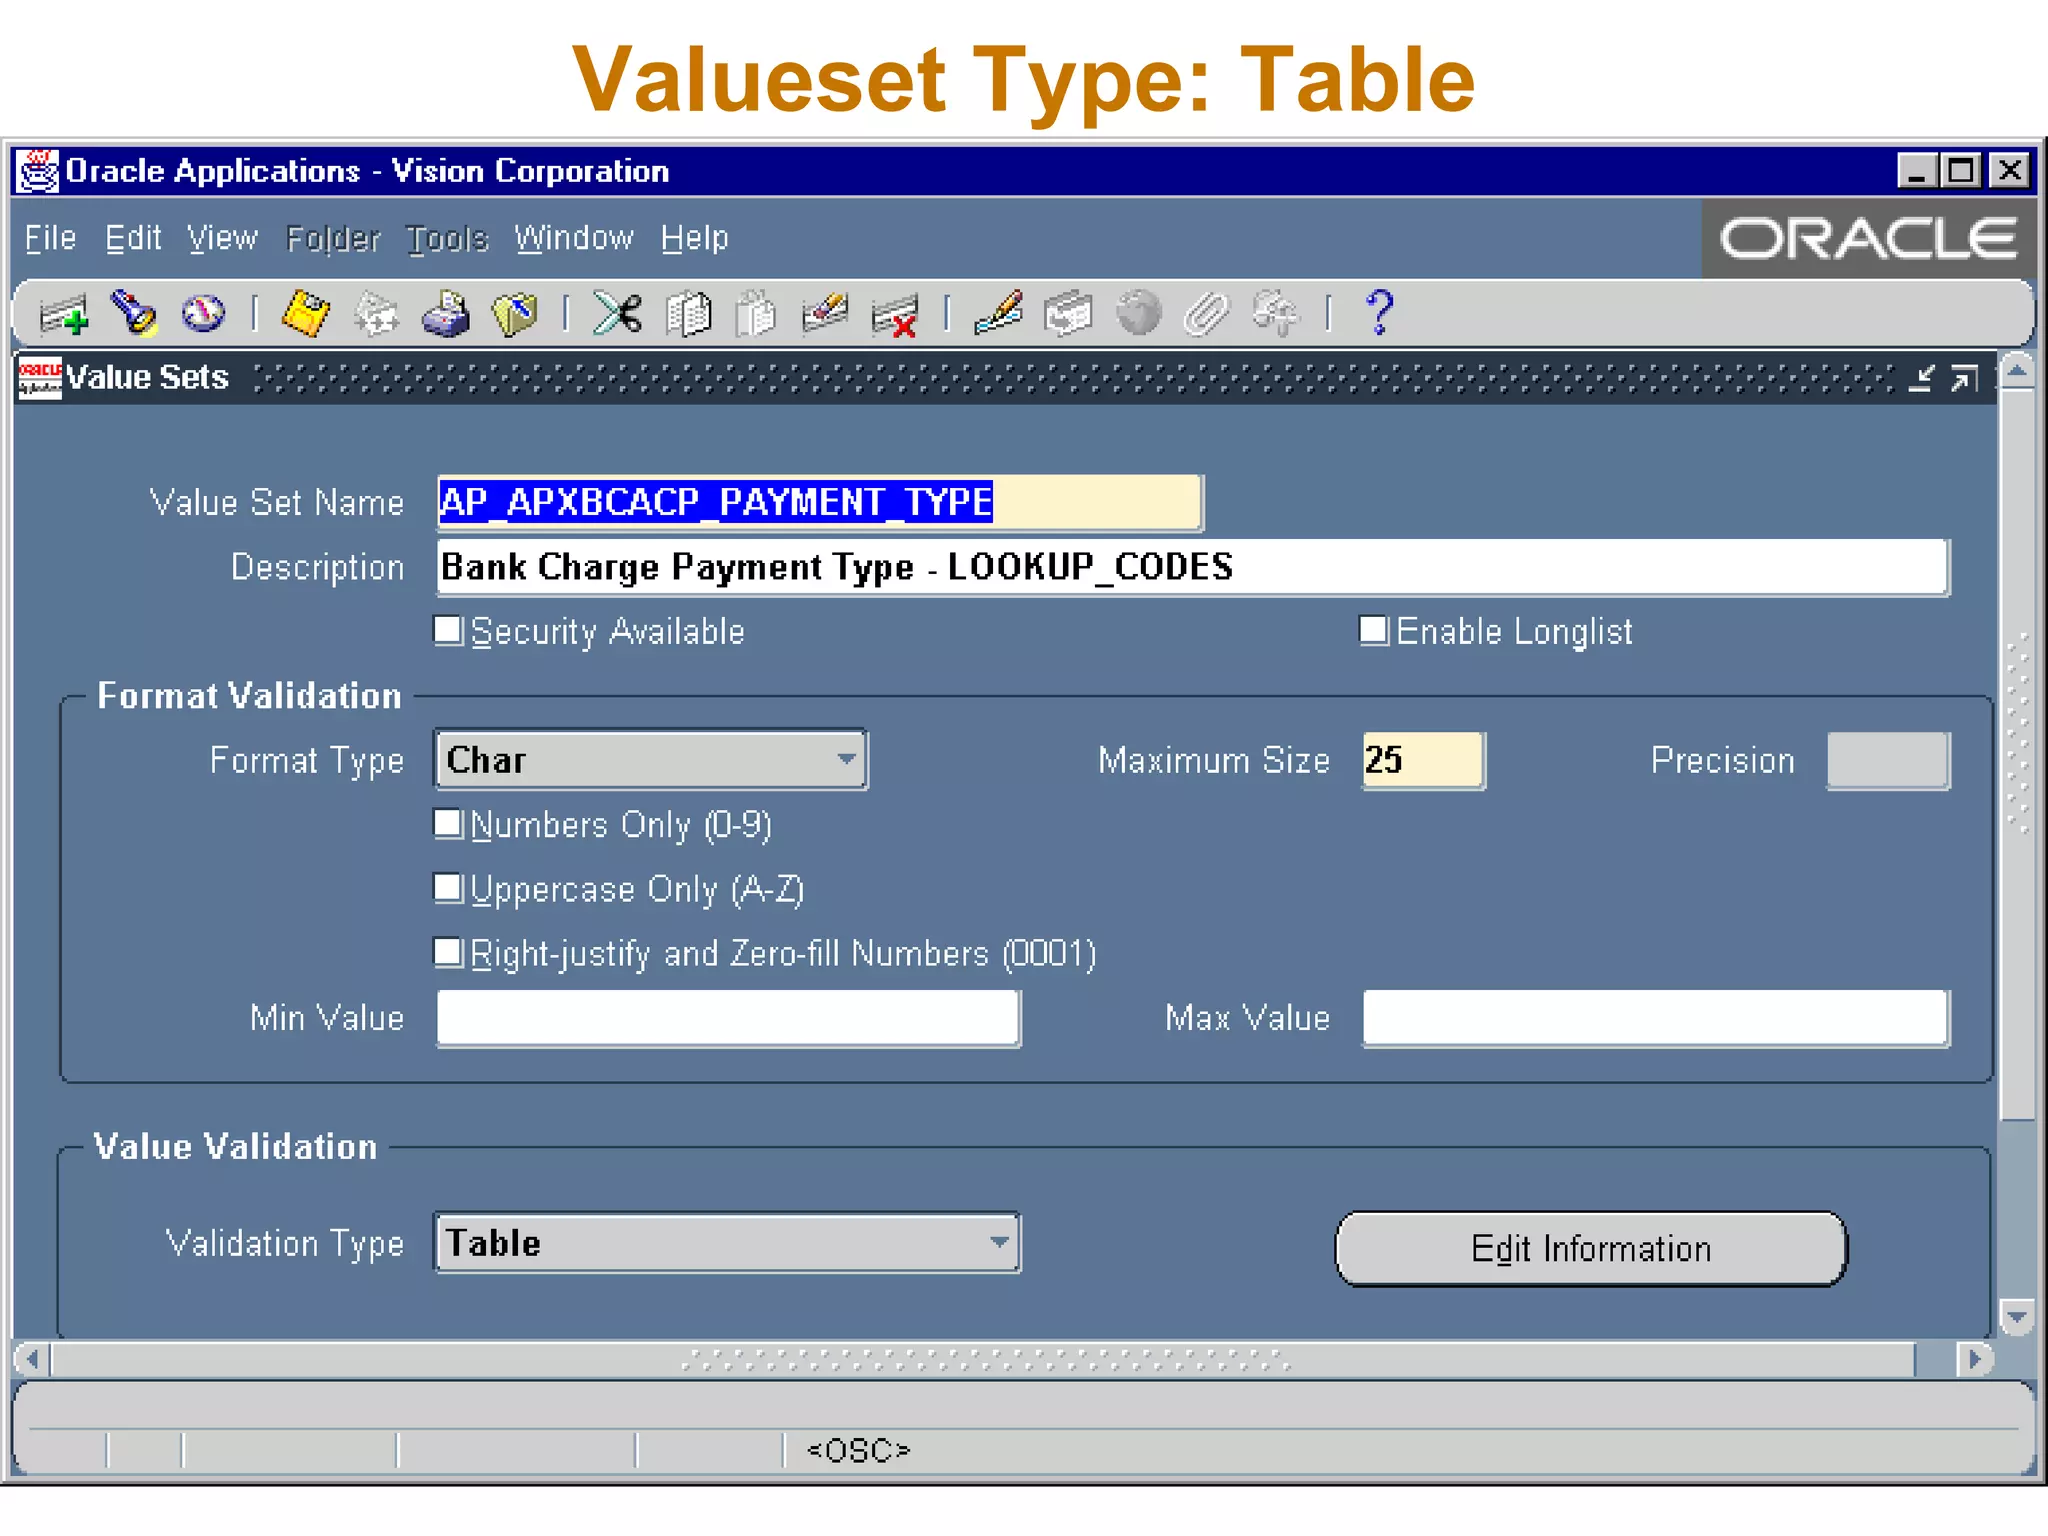The image size is (2048, 1536).
Task: Click the vertical scrollbar down arrow
Action: [2017, 1317]
